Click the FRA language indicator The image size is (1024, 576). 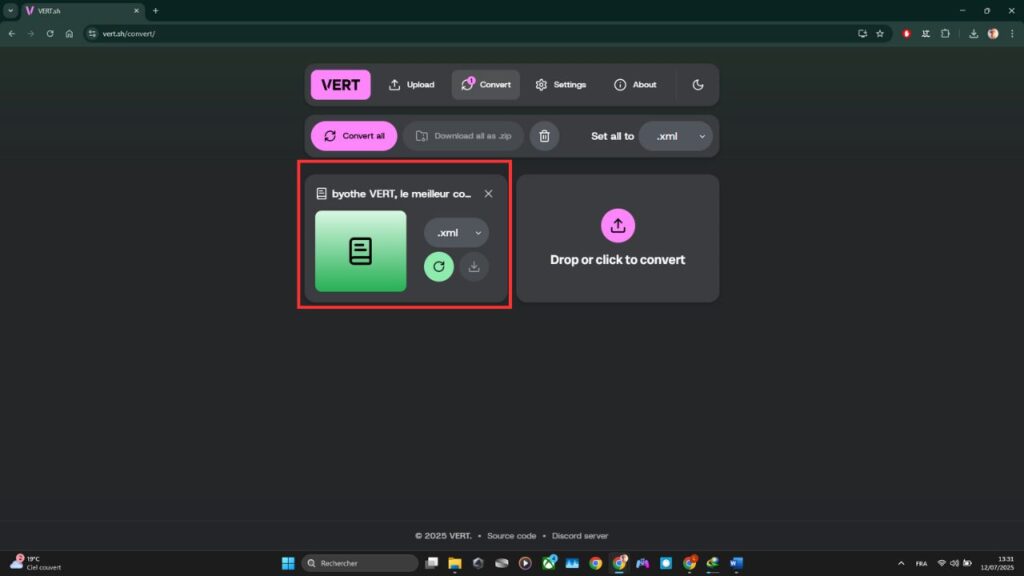(921, 563)
